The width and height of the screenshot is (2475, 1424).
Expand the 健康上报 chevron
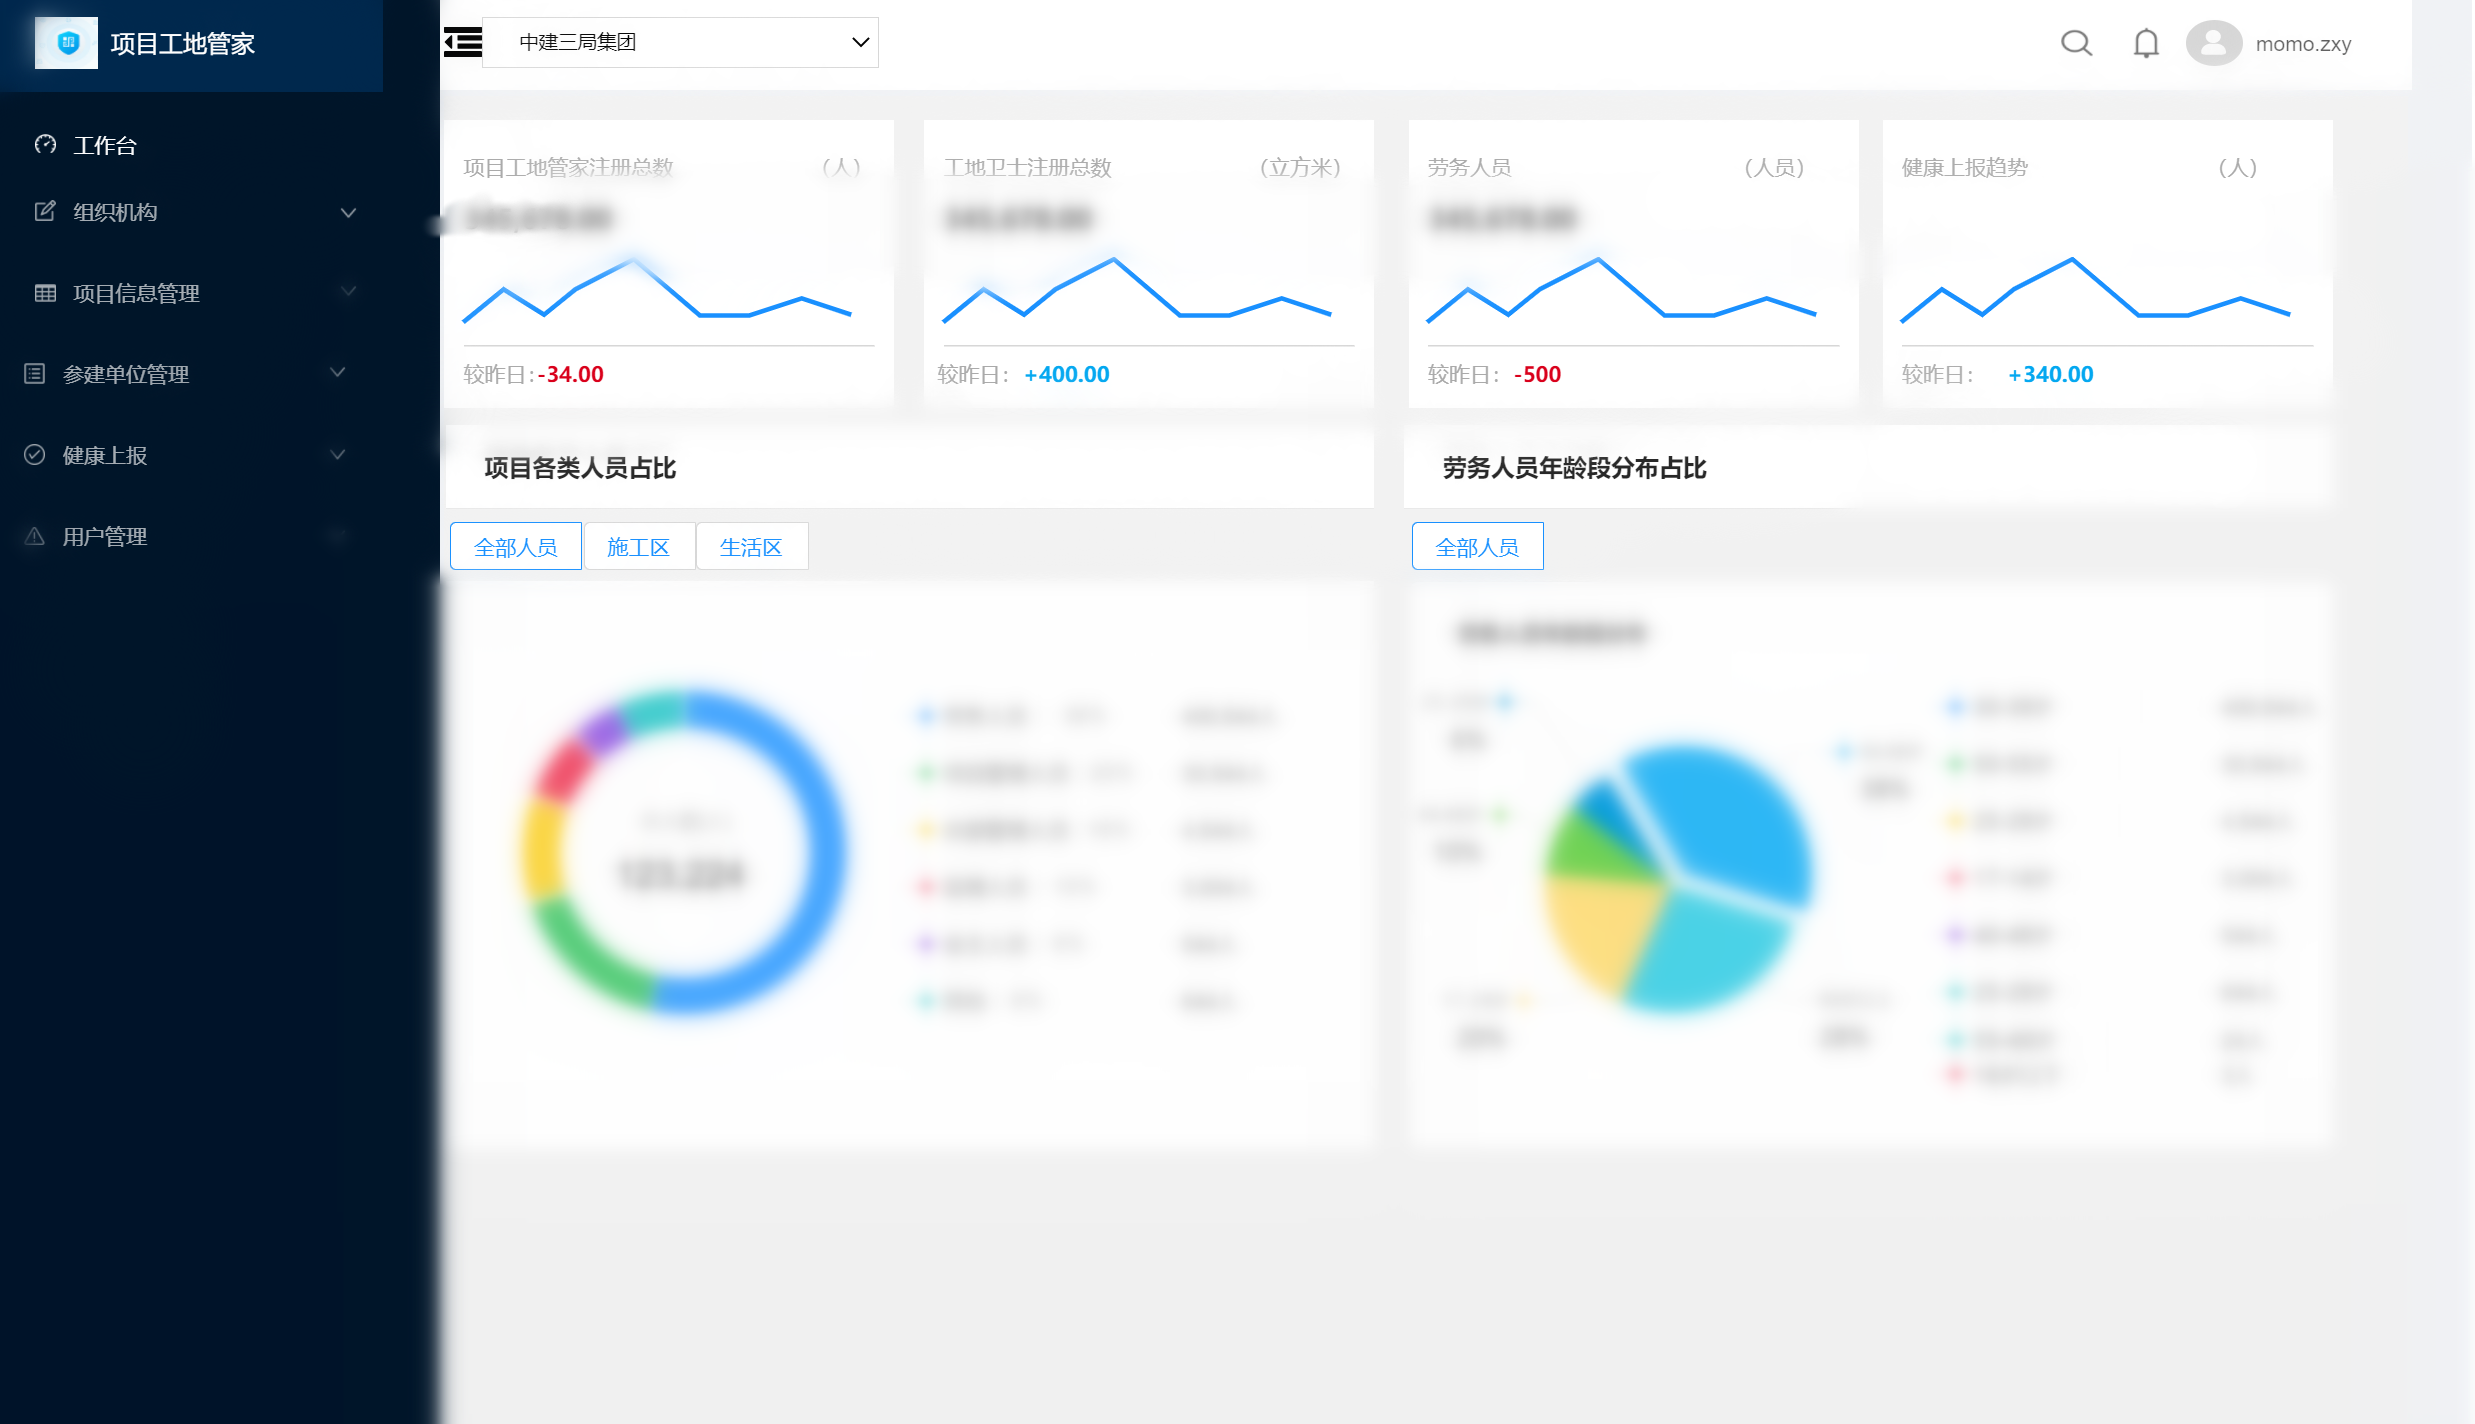point(338,455)
